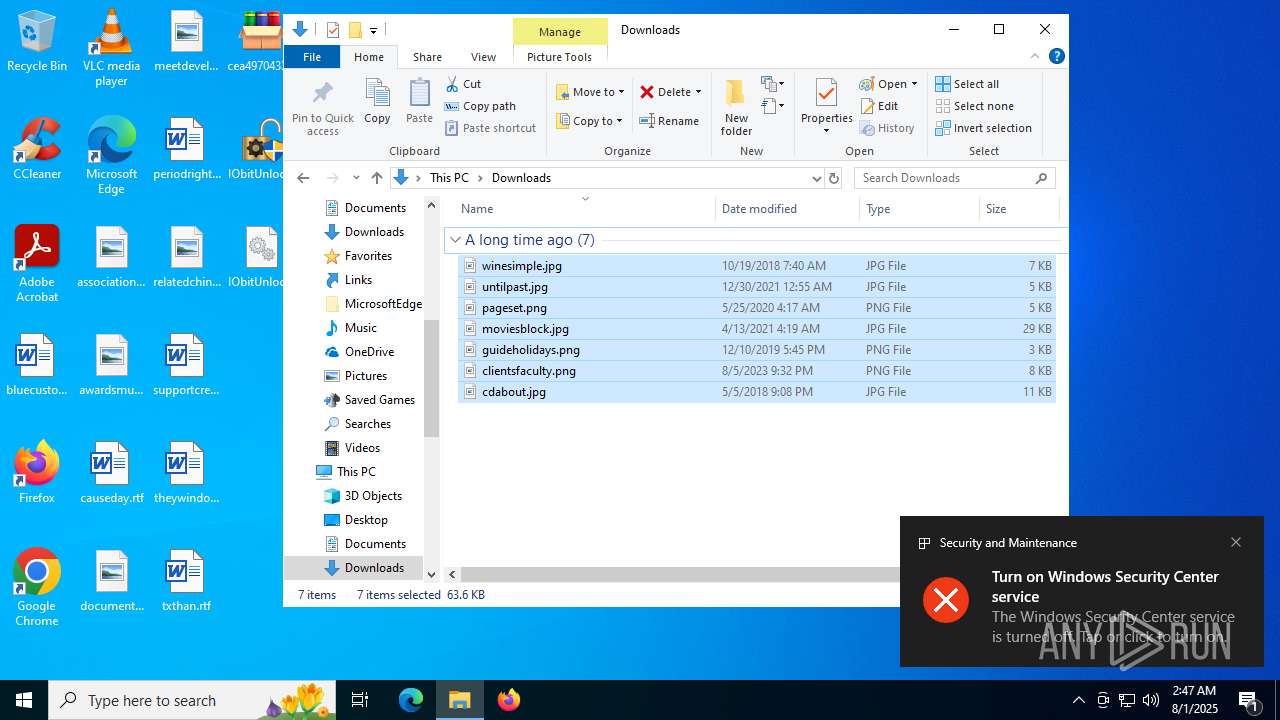Open Action Center notifications icon

[x=1248, y=700]
